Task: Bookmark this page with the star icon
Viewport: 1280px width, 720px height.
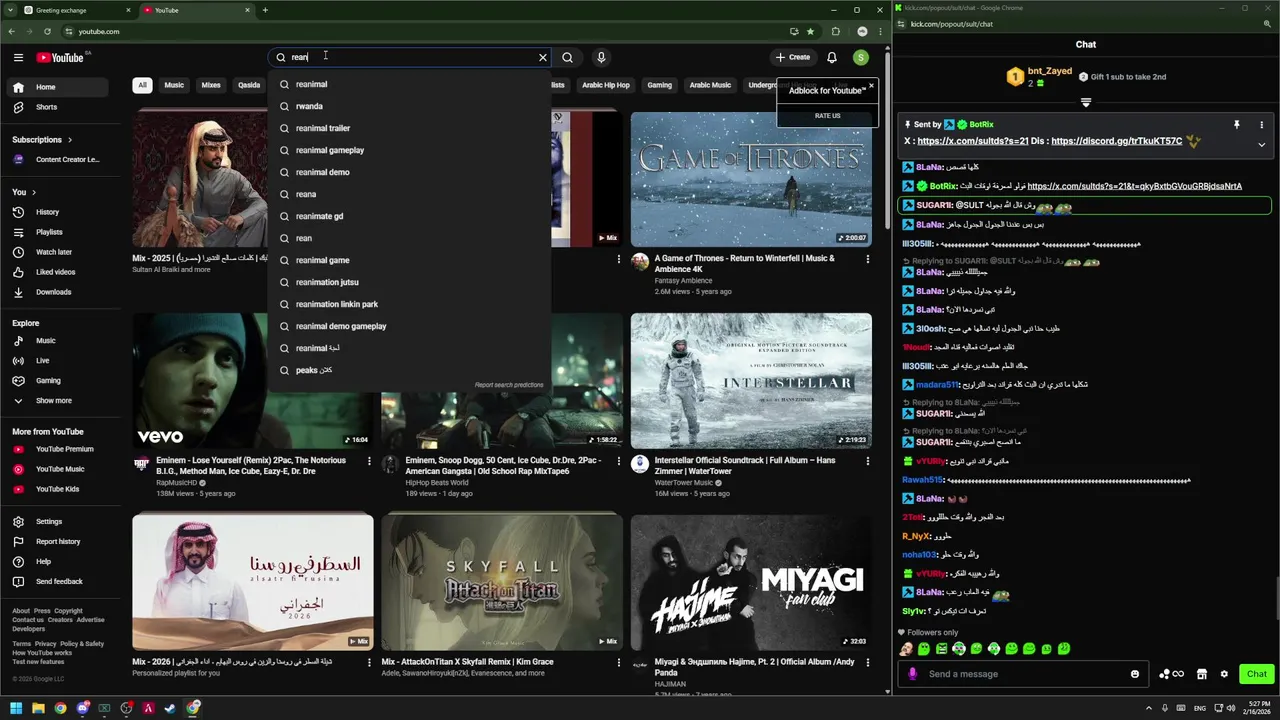Action: 810,31
